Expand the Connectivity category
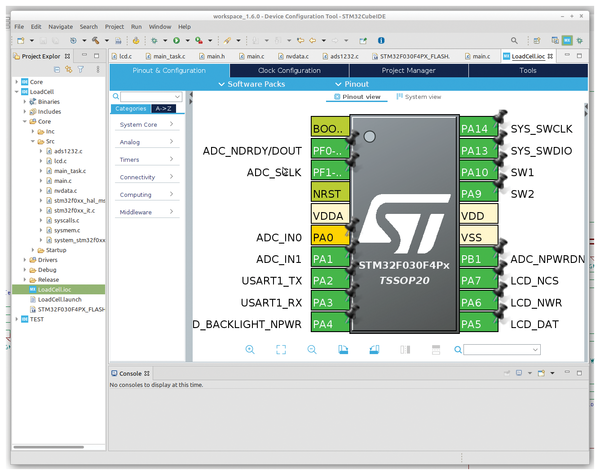This screenshot has width=600, height=475. click(x=147, y=177)
